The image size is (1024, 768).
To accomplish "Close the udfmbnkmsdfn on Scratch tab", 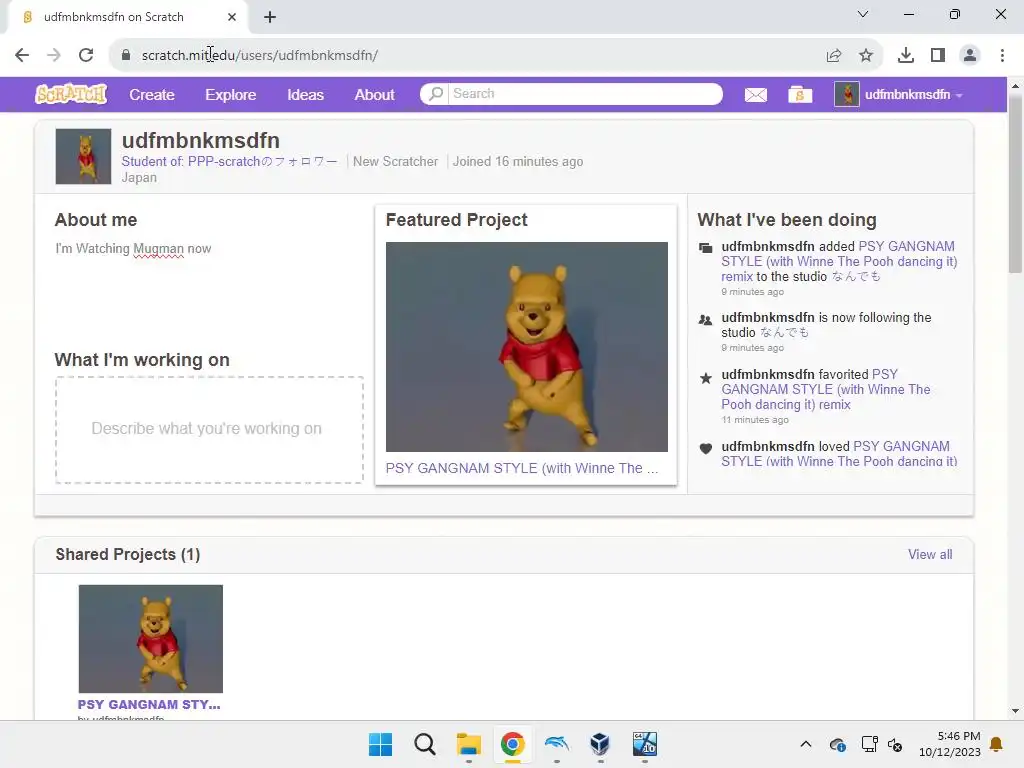I will click(232, 17).
